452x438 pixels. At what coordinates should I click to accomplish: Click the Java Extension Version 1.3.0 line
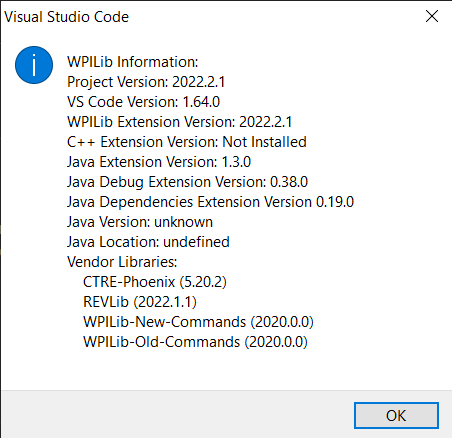159,162
